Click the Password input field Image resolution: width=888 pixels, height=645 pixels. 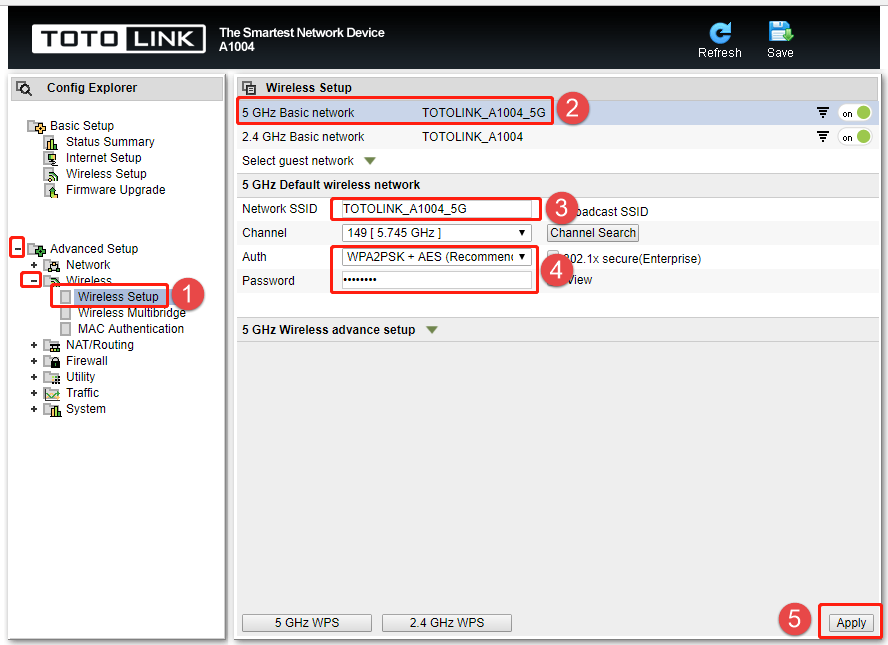436,280
